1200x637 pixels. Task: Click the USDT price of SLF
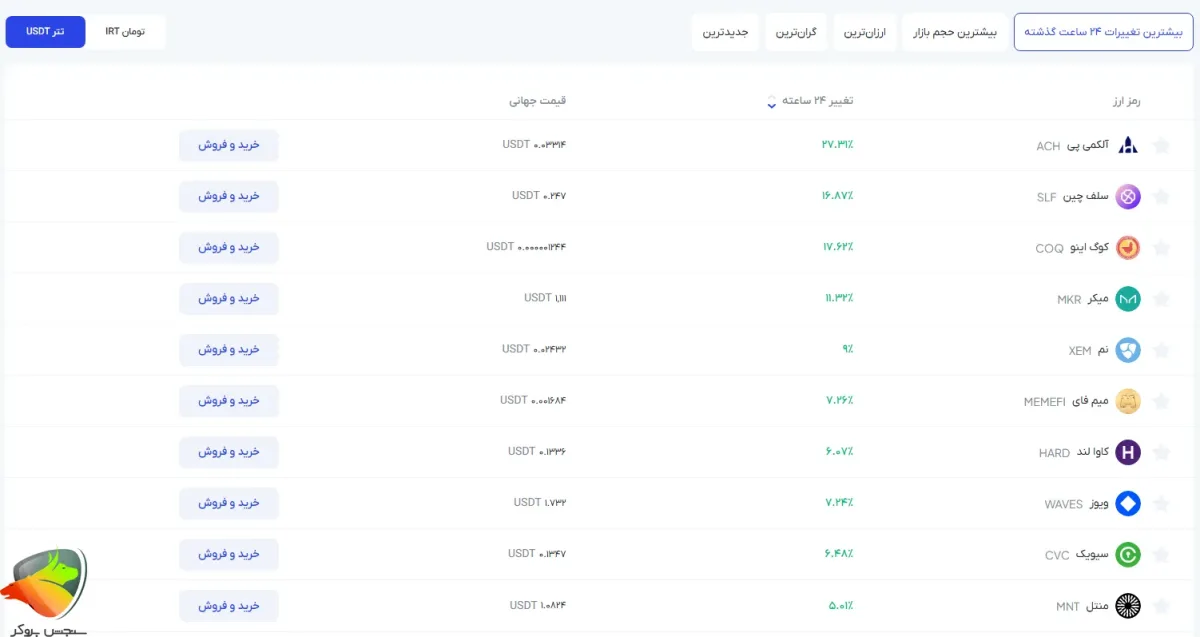click(x=539, y=196)
